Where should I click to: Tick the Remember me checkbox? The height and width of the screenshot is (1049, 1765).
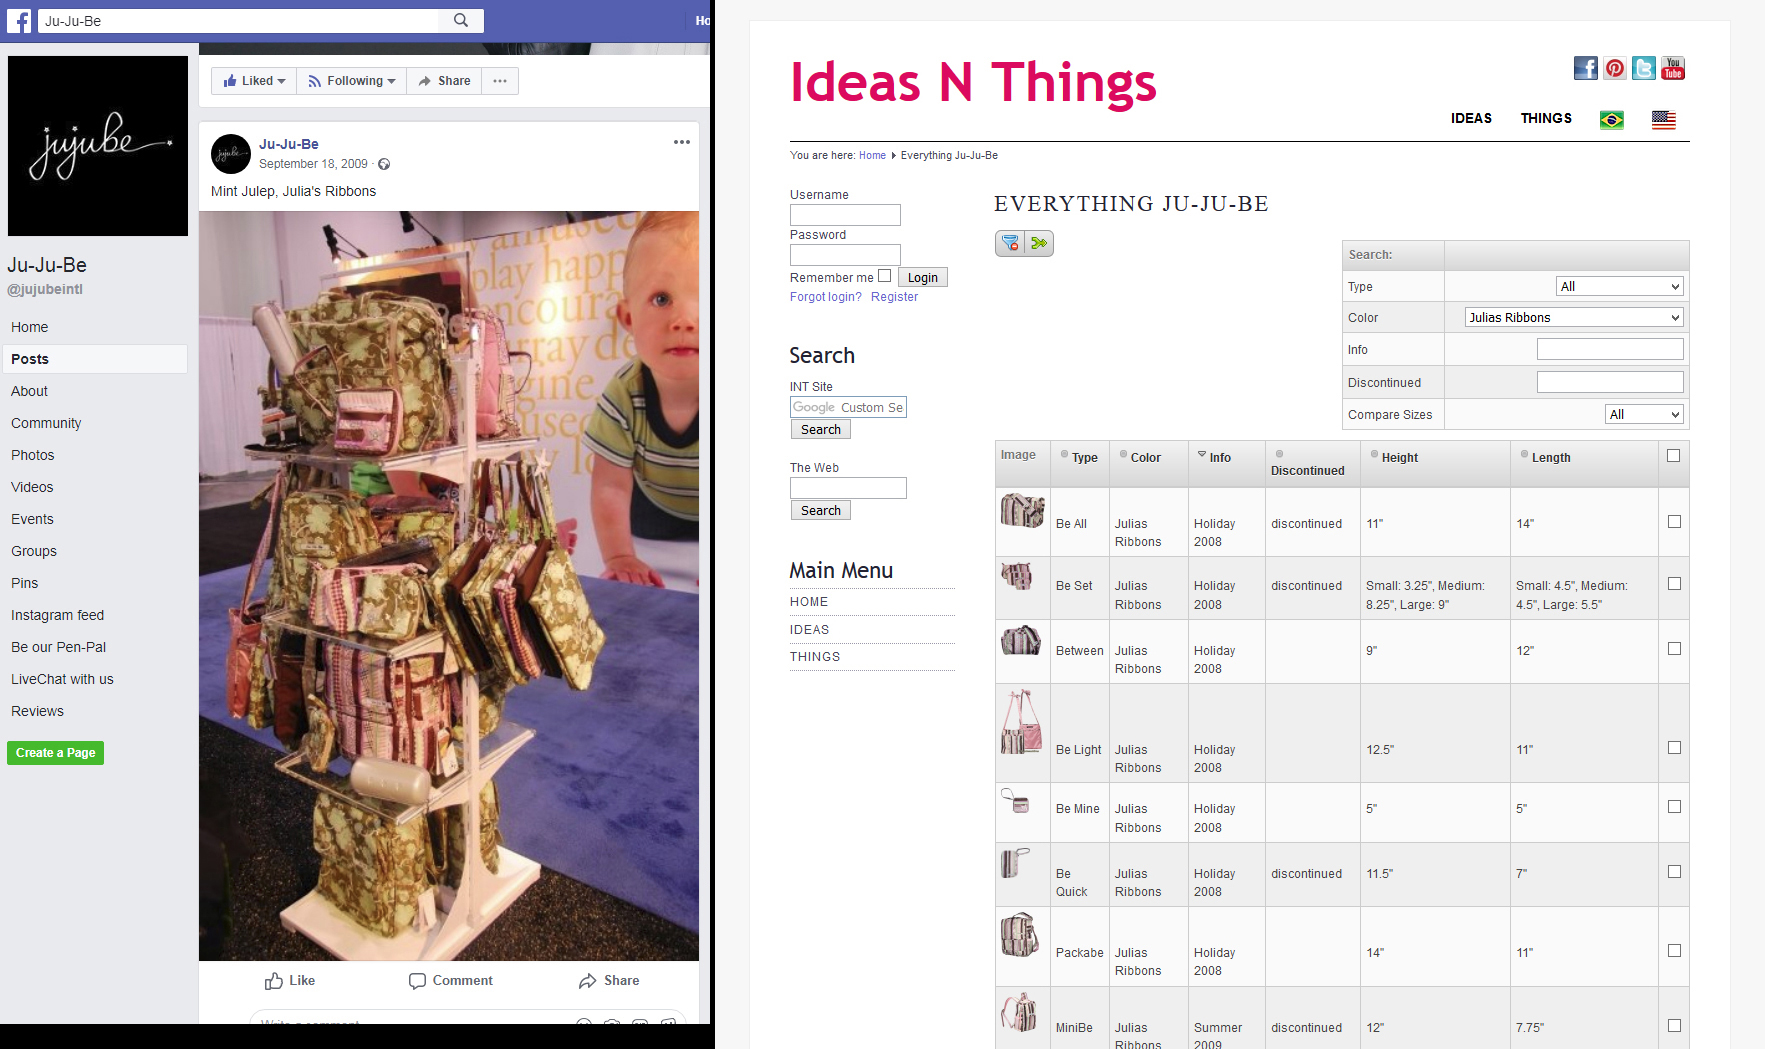[x=884, y=276]
